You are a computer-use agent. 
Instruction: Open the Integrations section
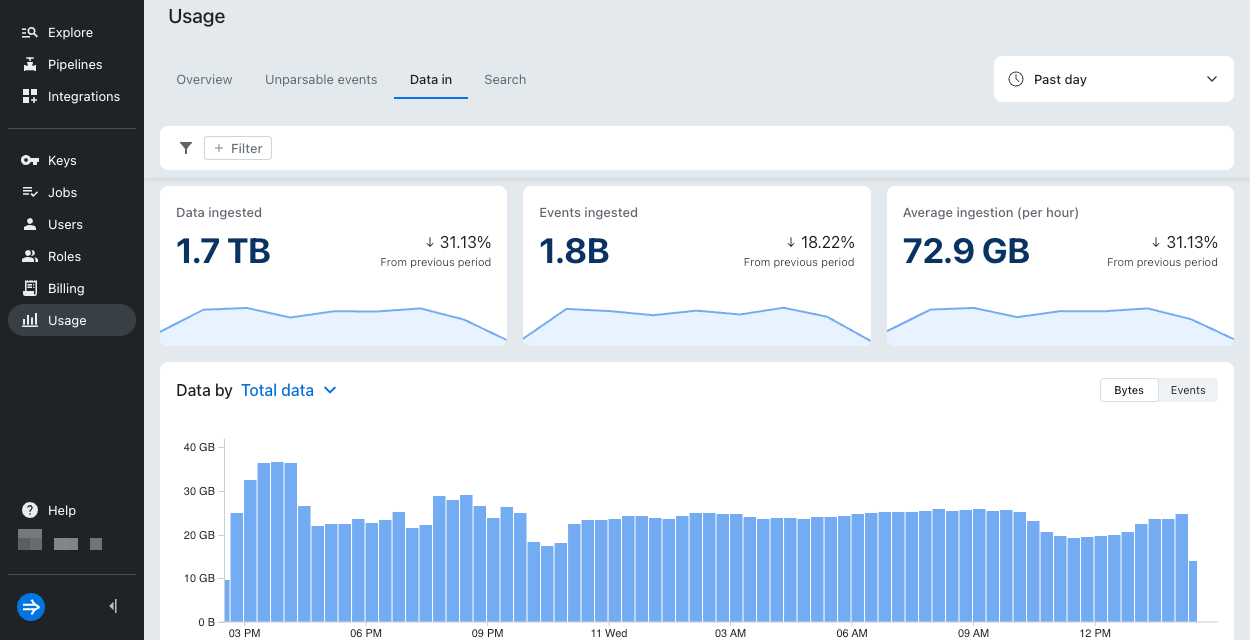(x=30, y=96)
